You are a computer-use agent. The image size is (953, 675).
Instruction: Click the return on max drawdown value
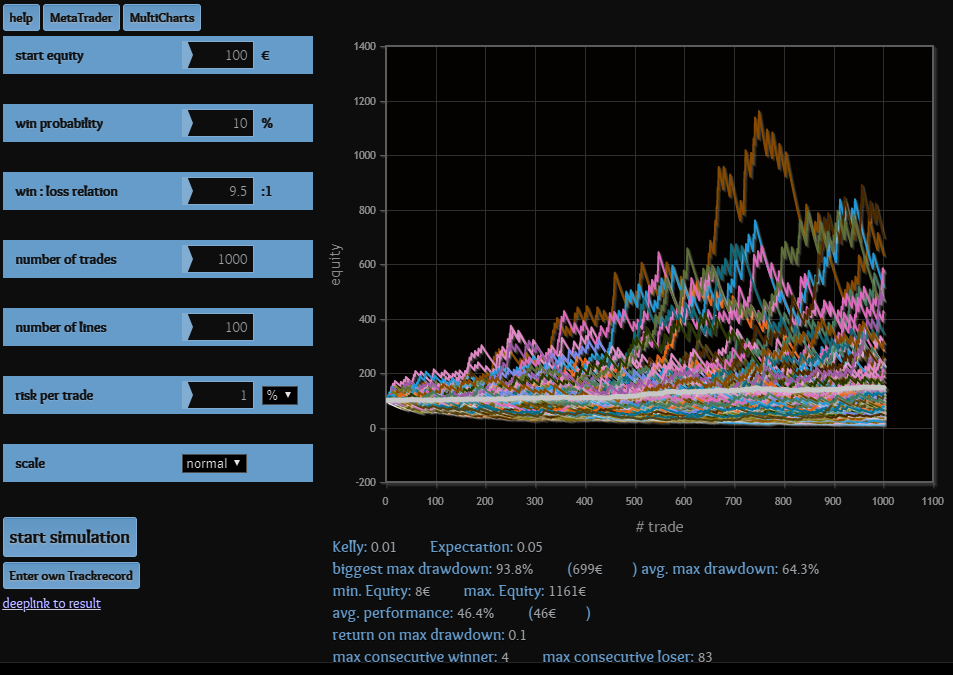click(517, 635)
